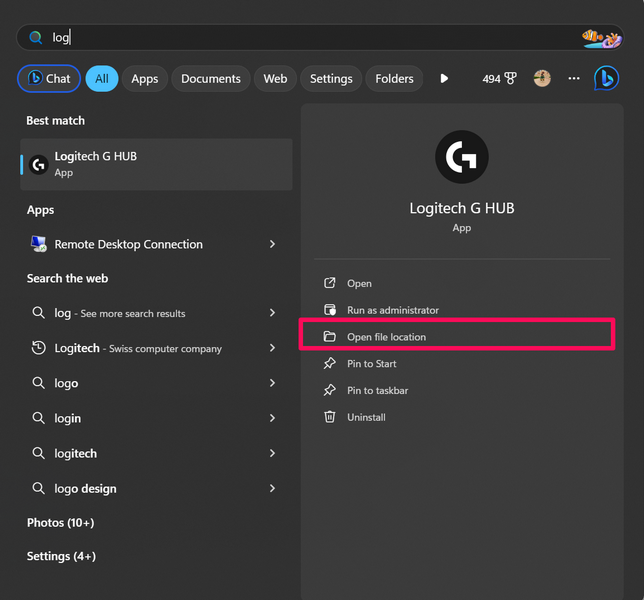Click the play arrow to show more filters
This screenshot has height=600, width=644.
click(444, 78)
